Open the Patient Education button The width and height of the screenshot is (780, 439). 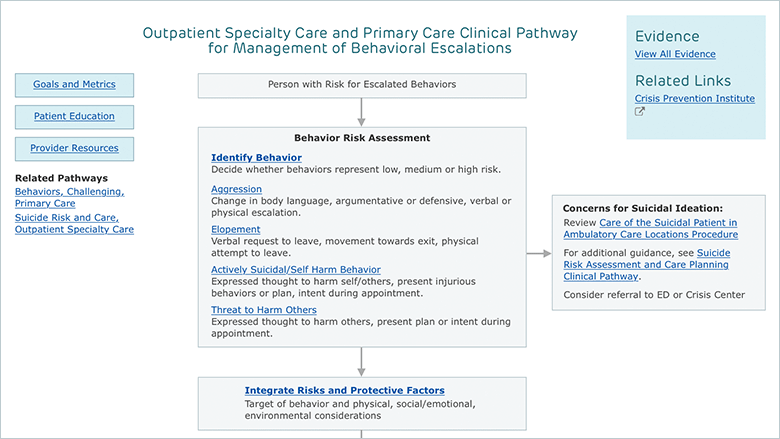coord(74,117)
